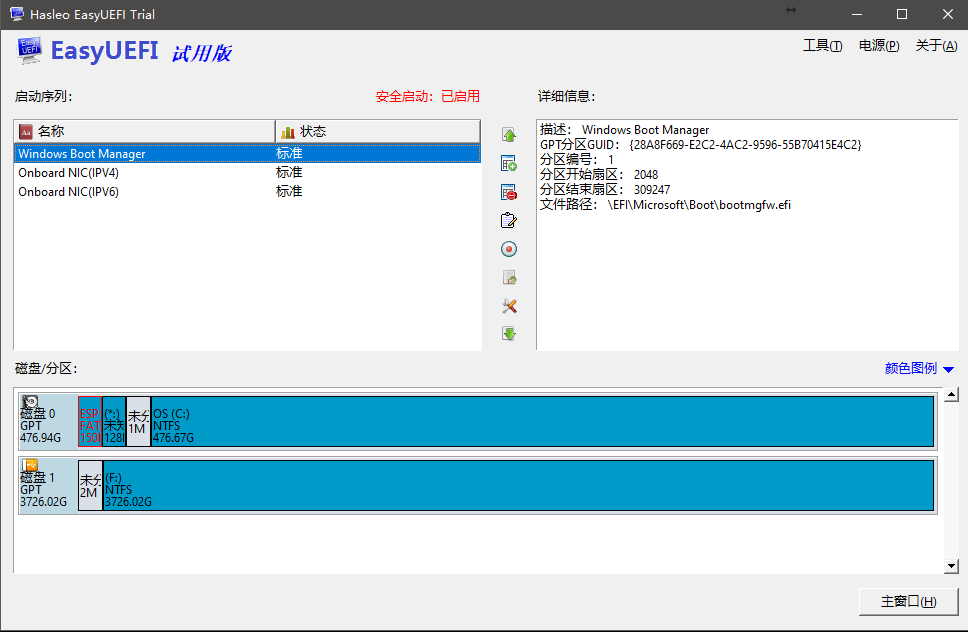Select the (F:) NTFS partition

(x=519, y=485)
